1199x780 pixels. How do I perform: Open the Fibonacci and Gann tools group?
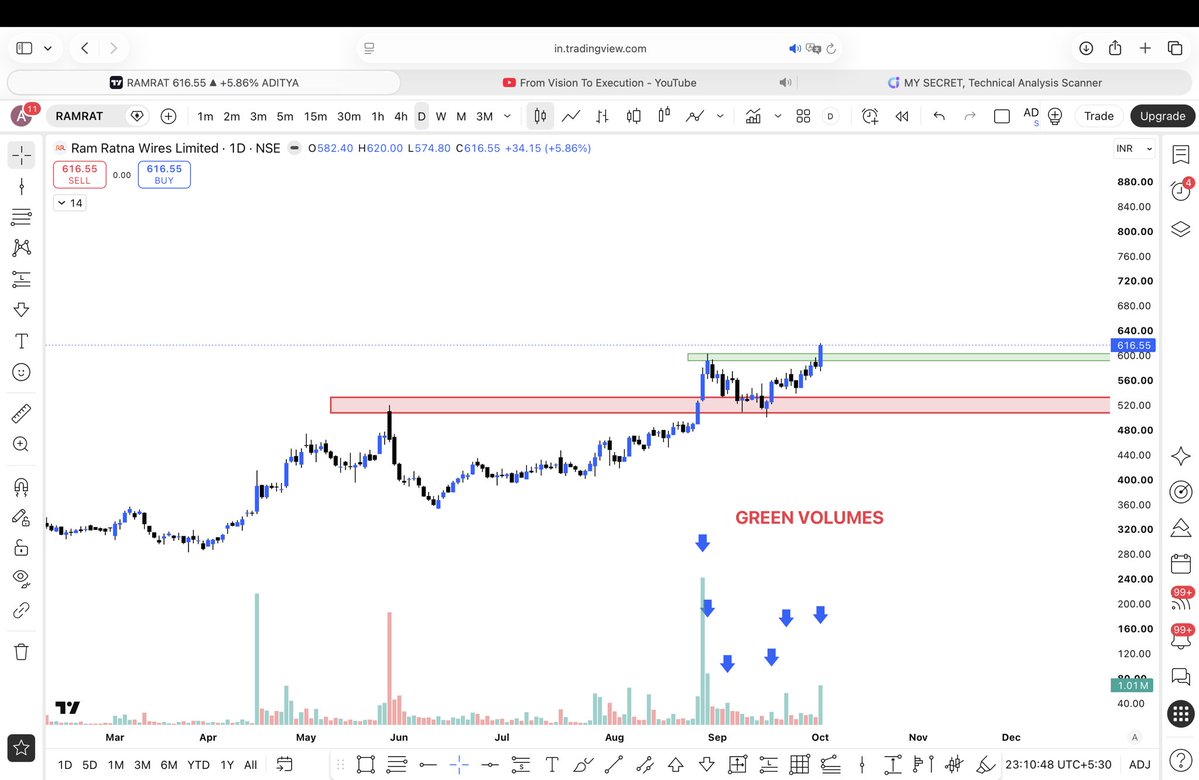coord(21,217)
